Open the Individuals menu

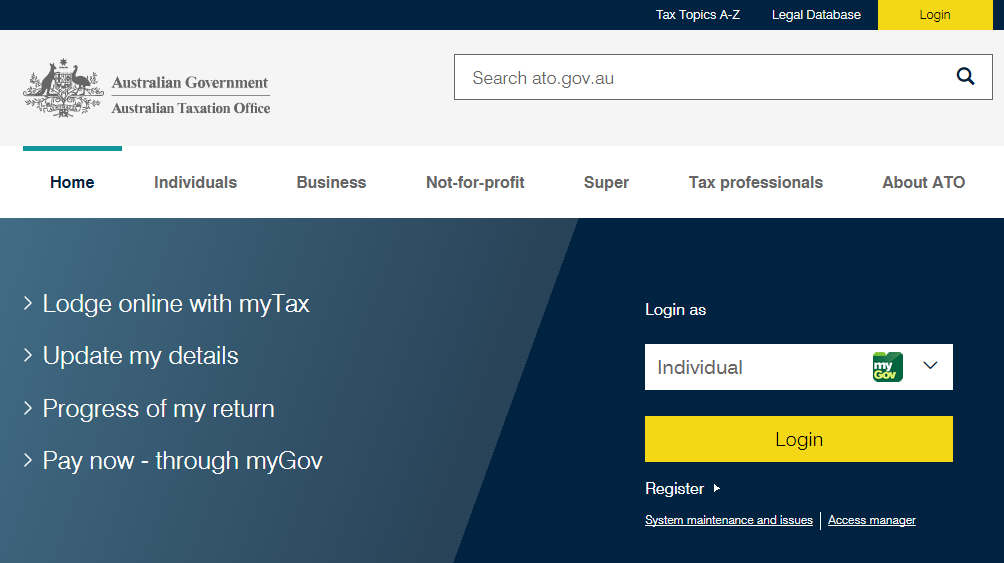[195, 183]
